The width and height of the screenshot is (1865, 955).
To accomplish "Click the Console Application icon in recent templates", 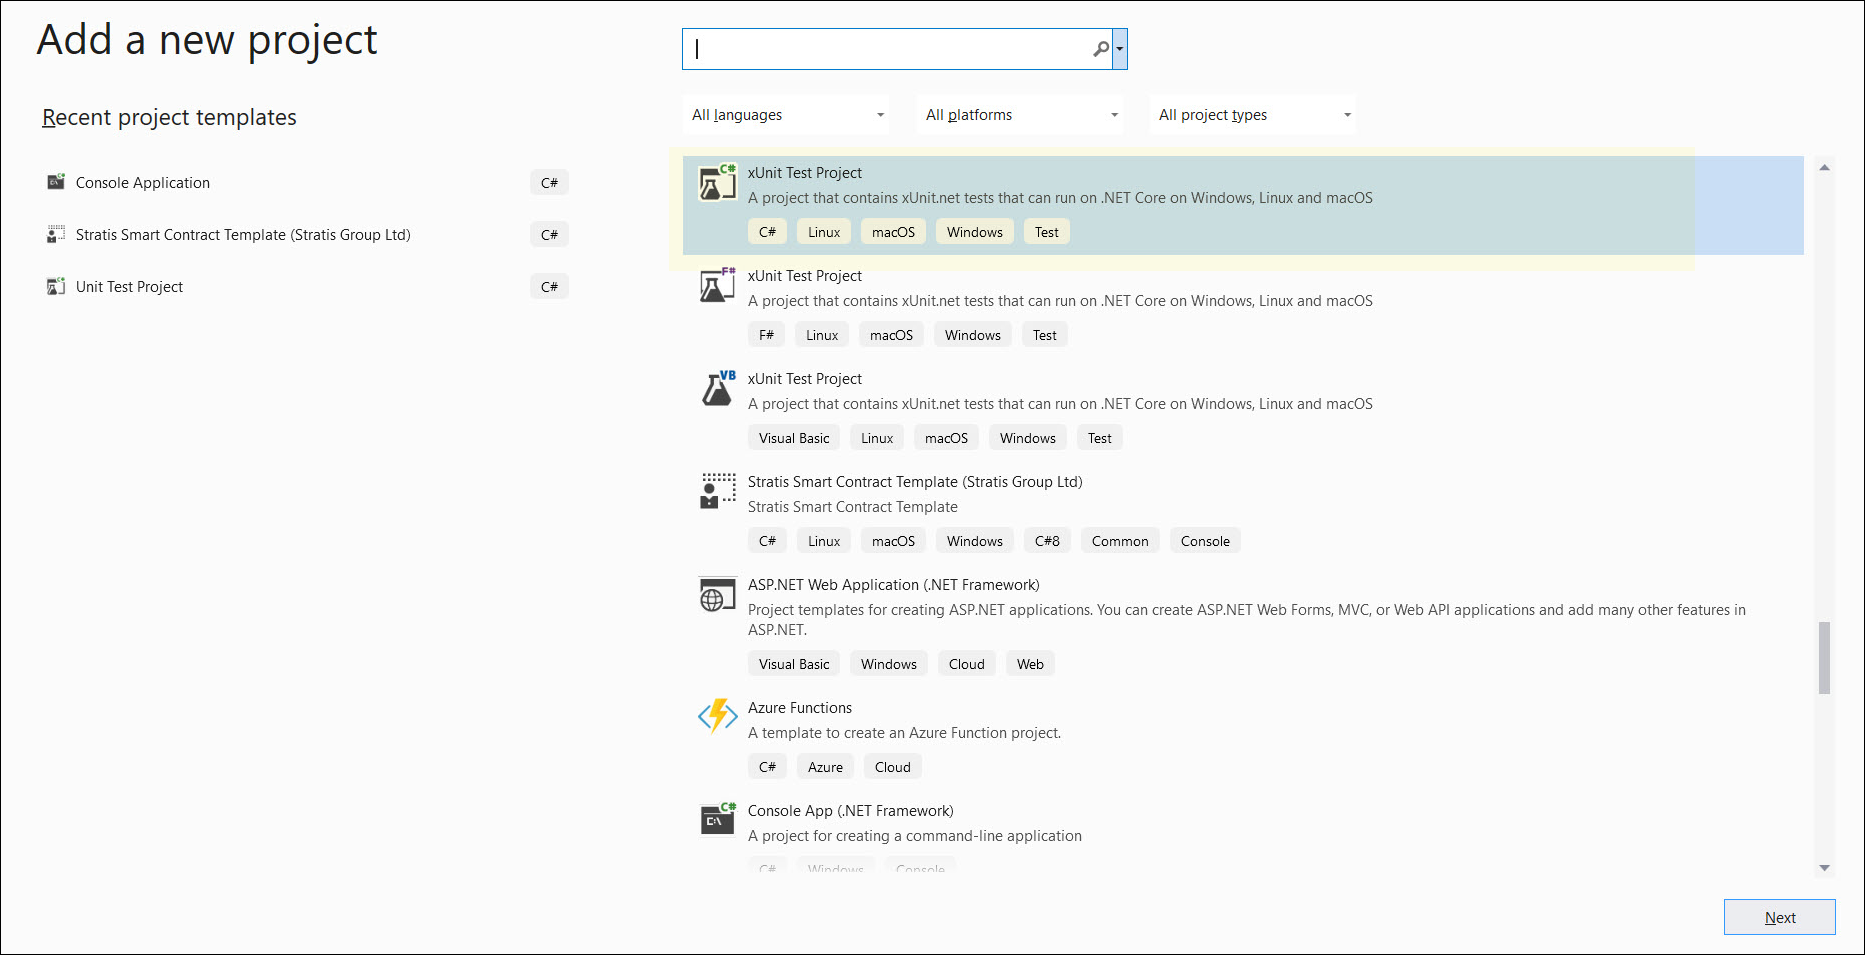I will click(56, 182).
